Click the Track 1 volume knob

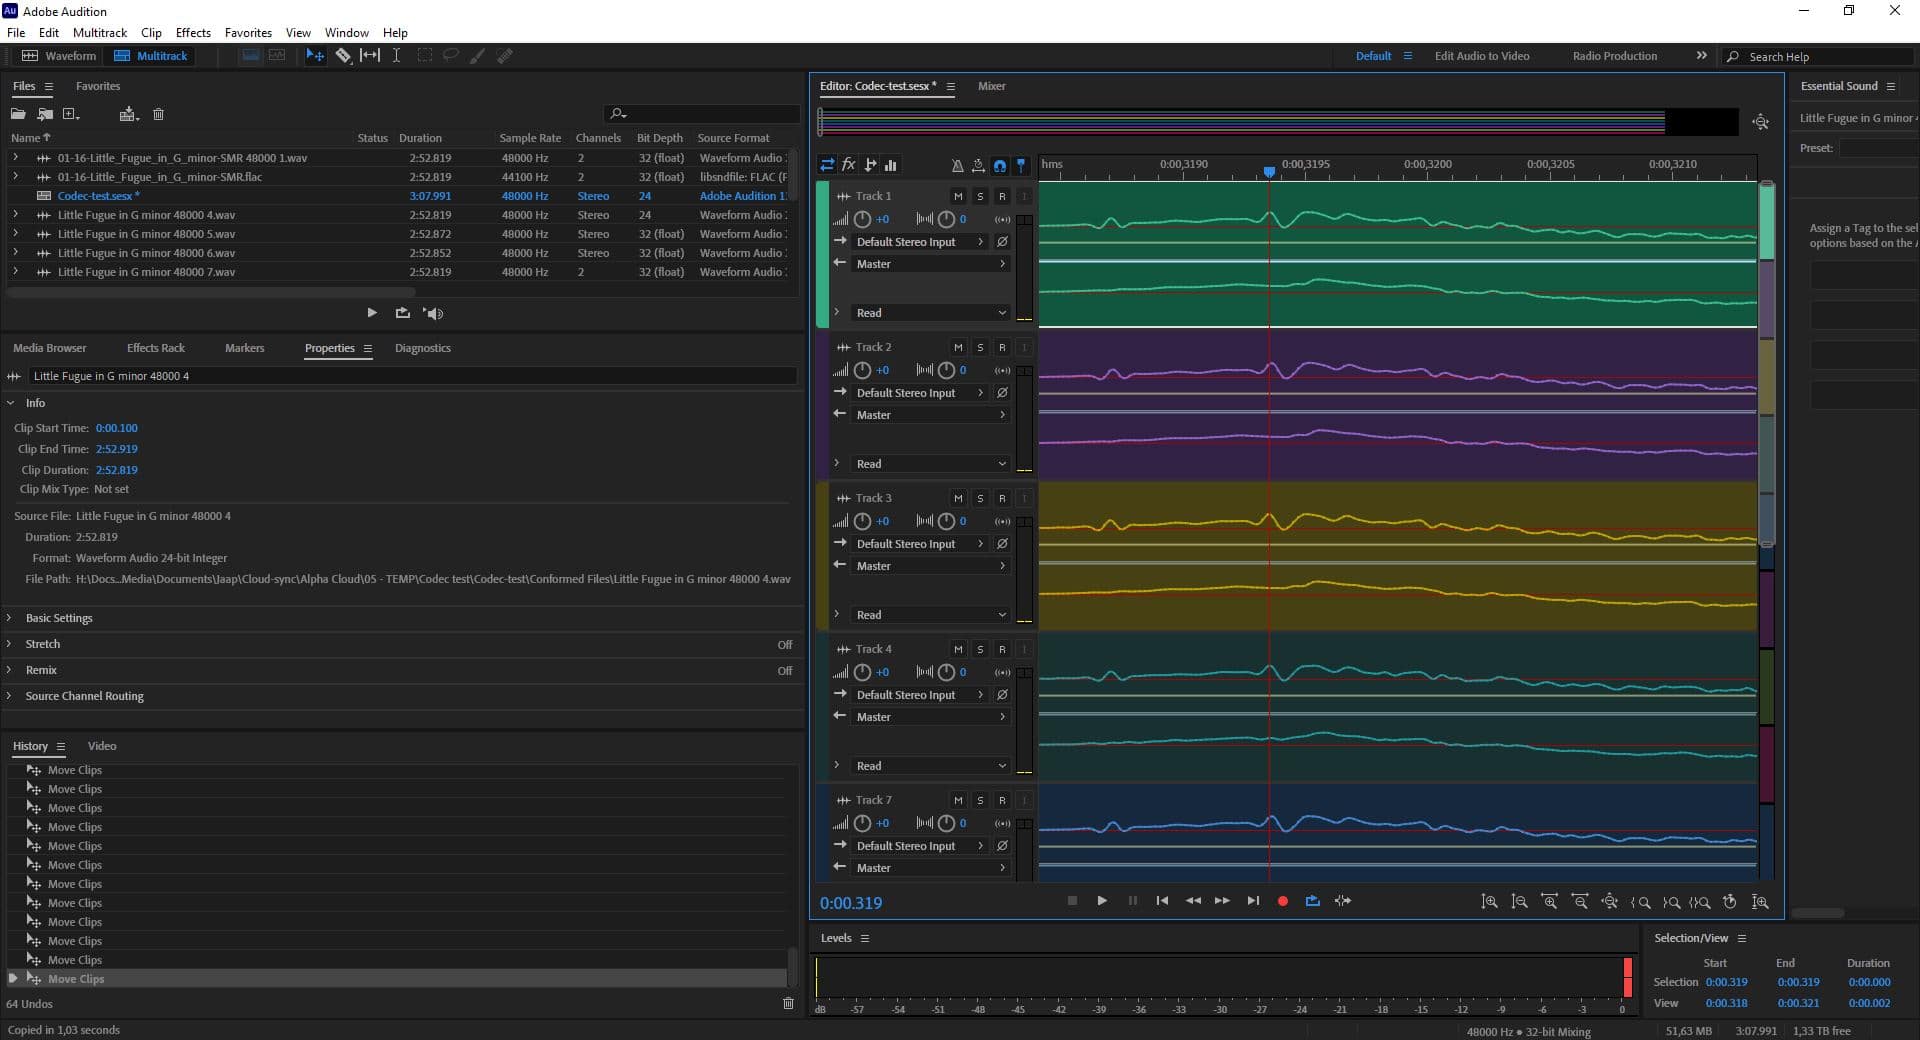pyautogui.click(x=862, y=219)
